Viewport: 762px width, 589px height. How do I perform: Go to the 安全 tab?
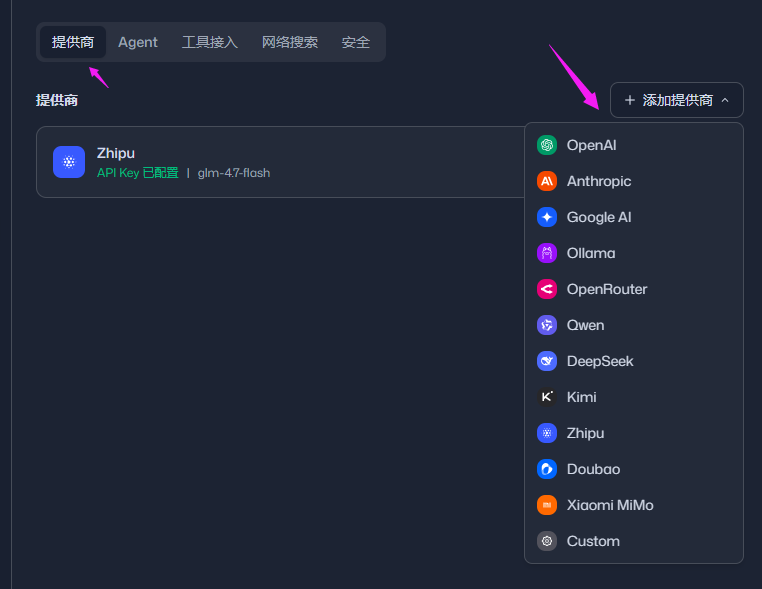coord(356,42)
